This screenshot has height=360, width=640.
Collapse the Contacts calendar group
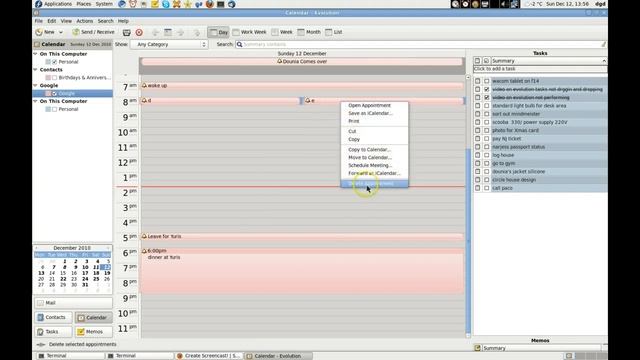click(x=36, y=70)
